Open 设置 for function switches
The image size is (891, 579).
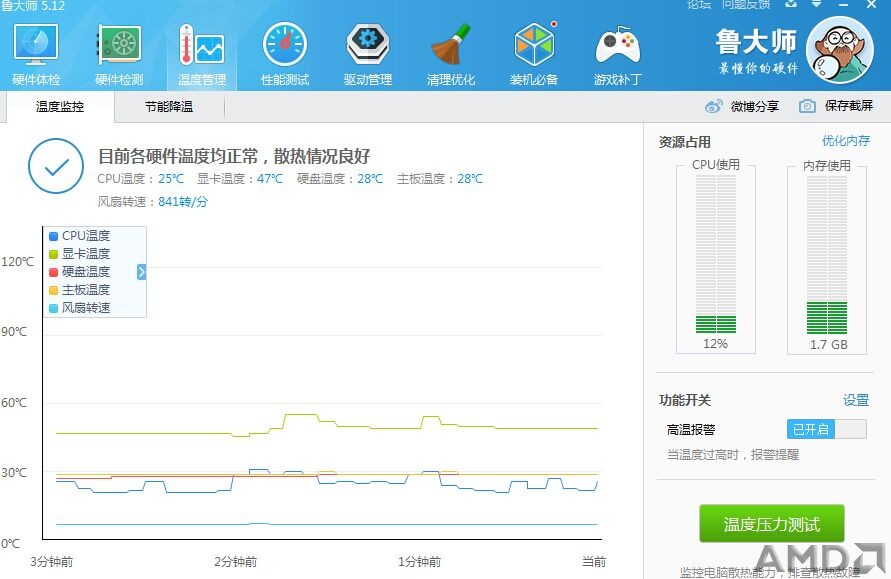[x=856, y=400]
